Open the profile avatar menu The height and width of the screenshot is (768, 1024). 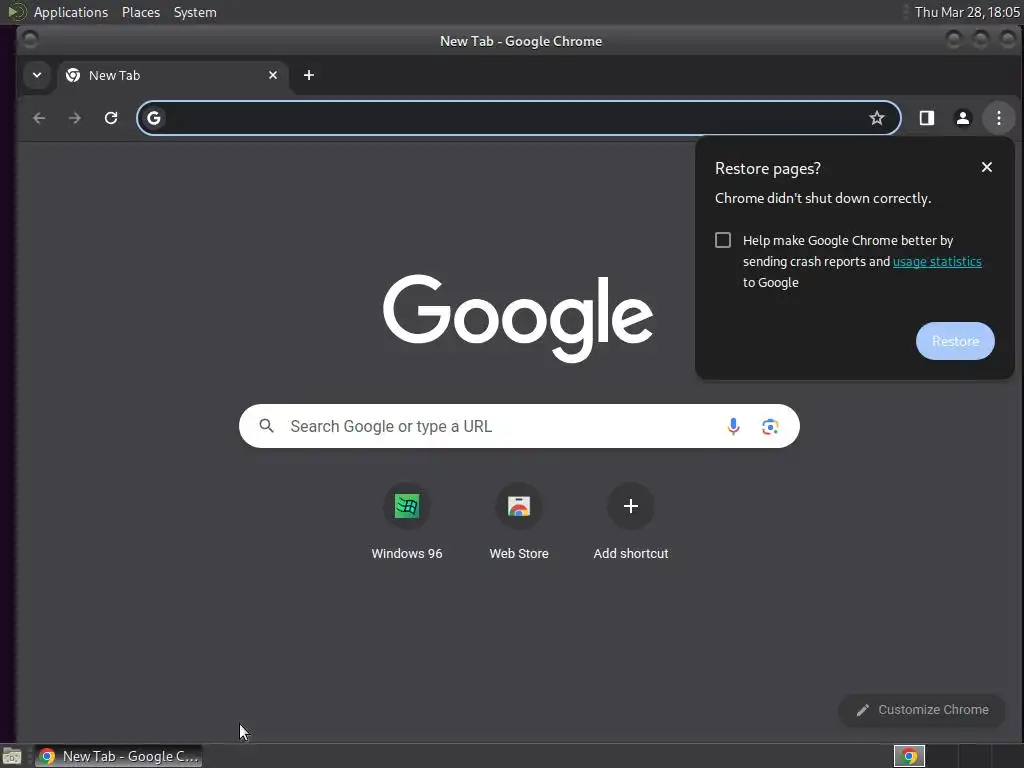[x=963, y=118]
